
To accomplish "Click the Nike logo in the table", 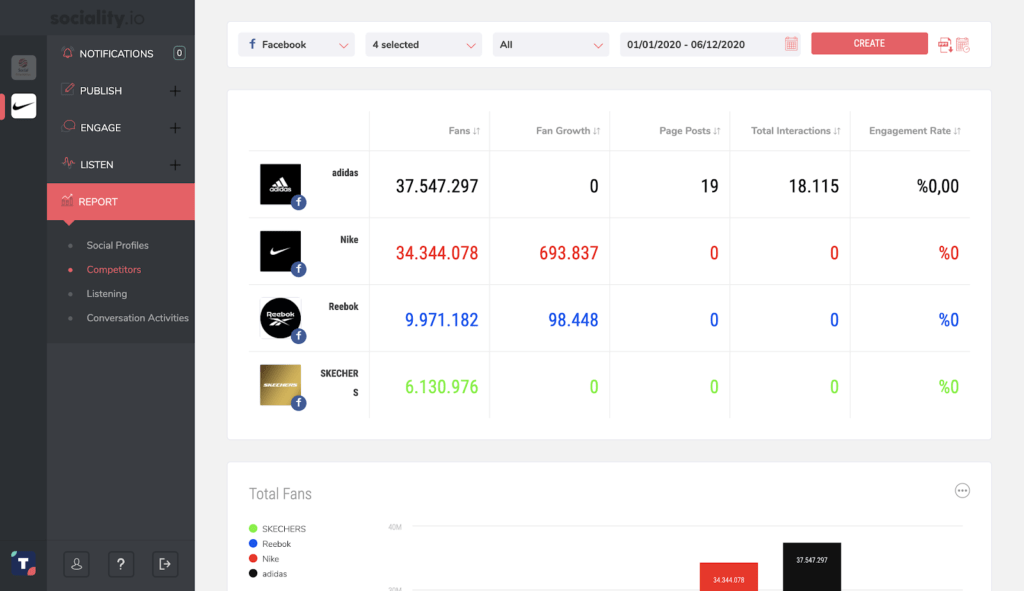I will [x=280, y=251].
